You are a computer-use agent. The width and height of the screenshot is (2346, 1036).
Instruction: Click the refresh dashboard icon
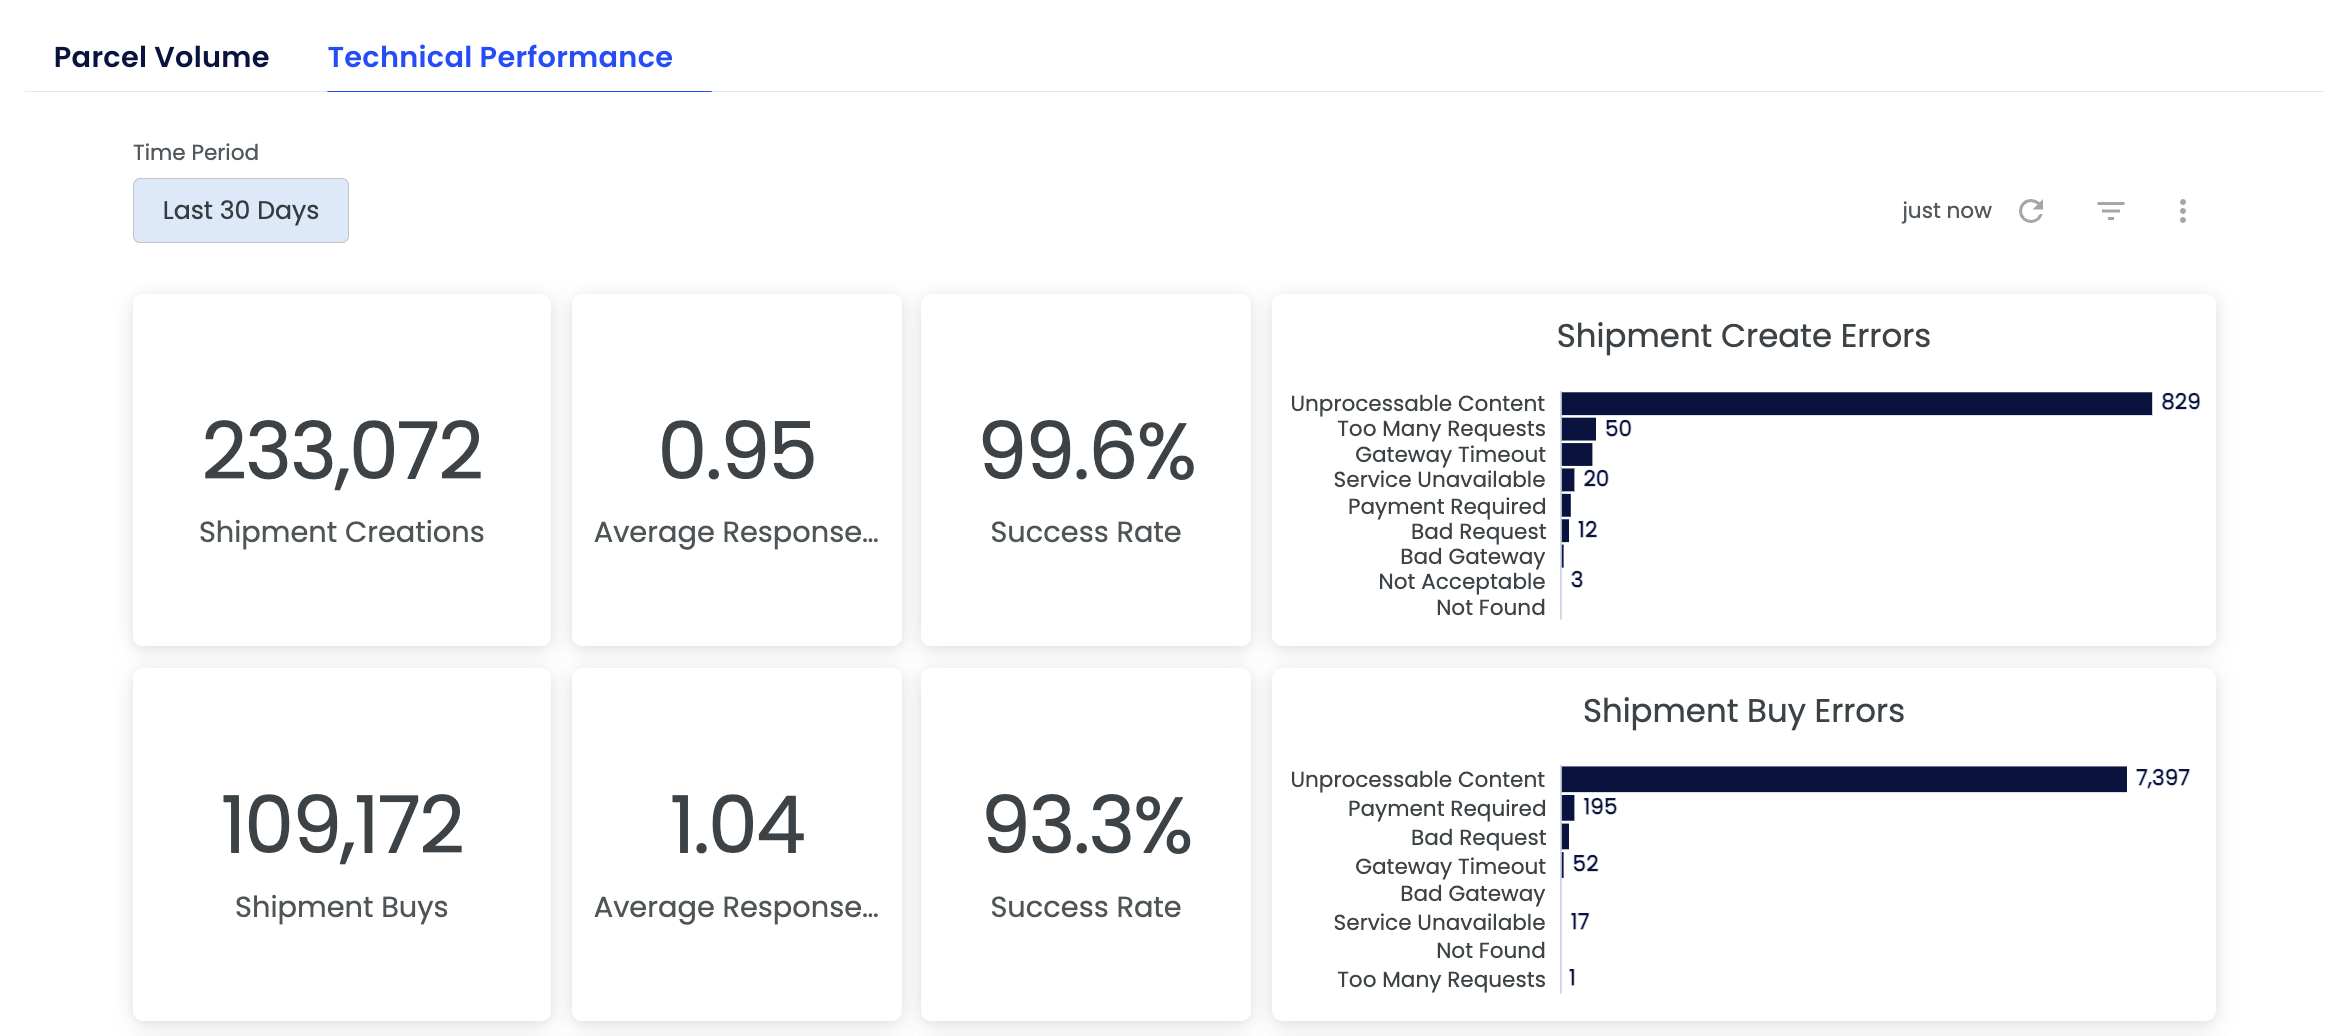click(2031, 211)
